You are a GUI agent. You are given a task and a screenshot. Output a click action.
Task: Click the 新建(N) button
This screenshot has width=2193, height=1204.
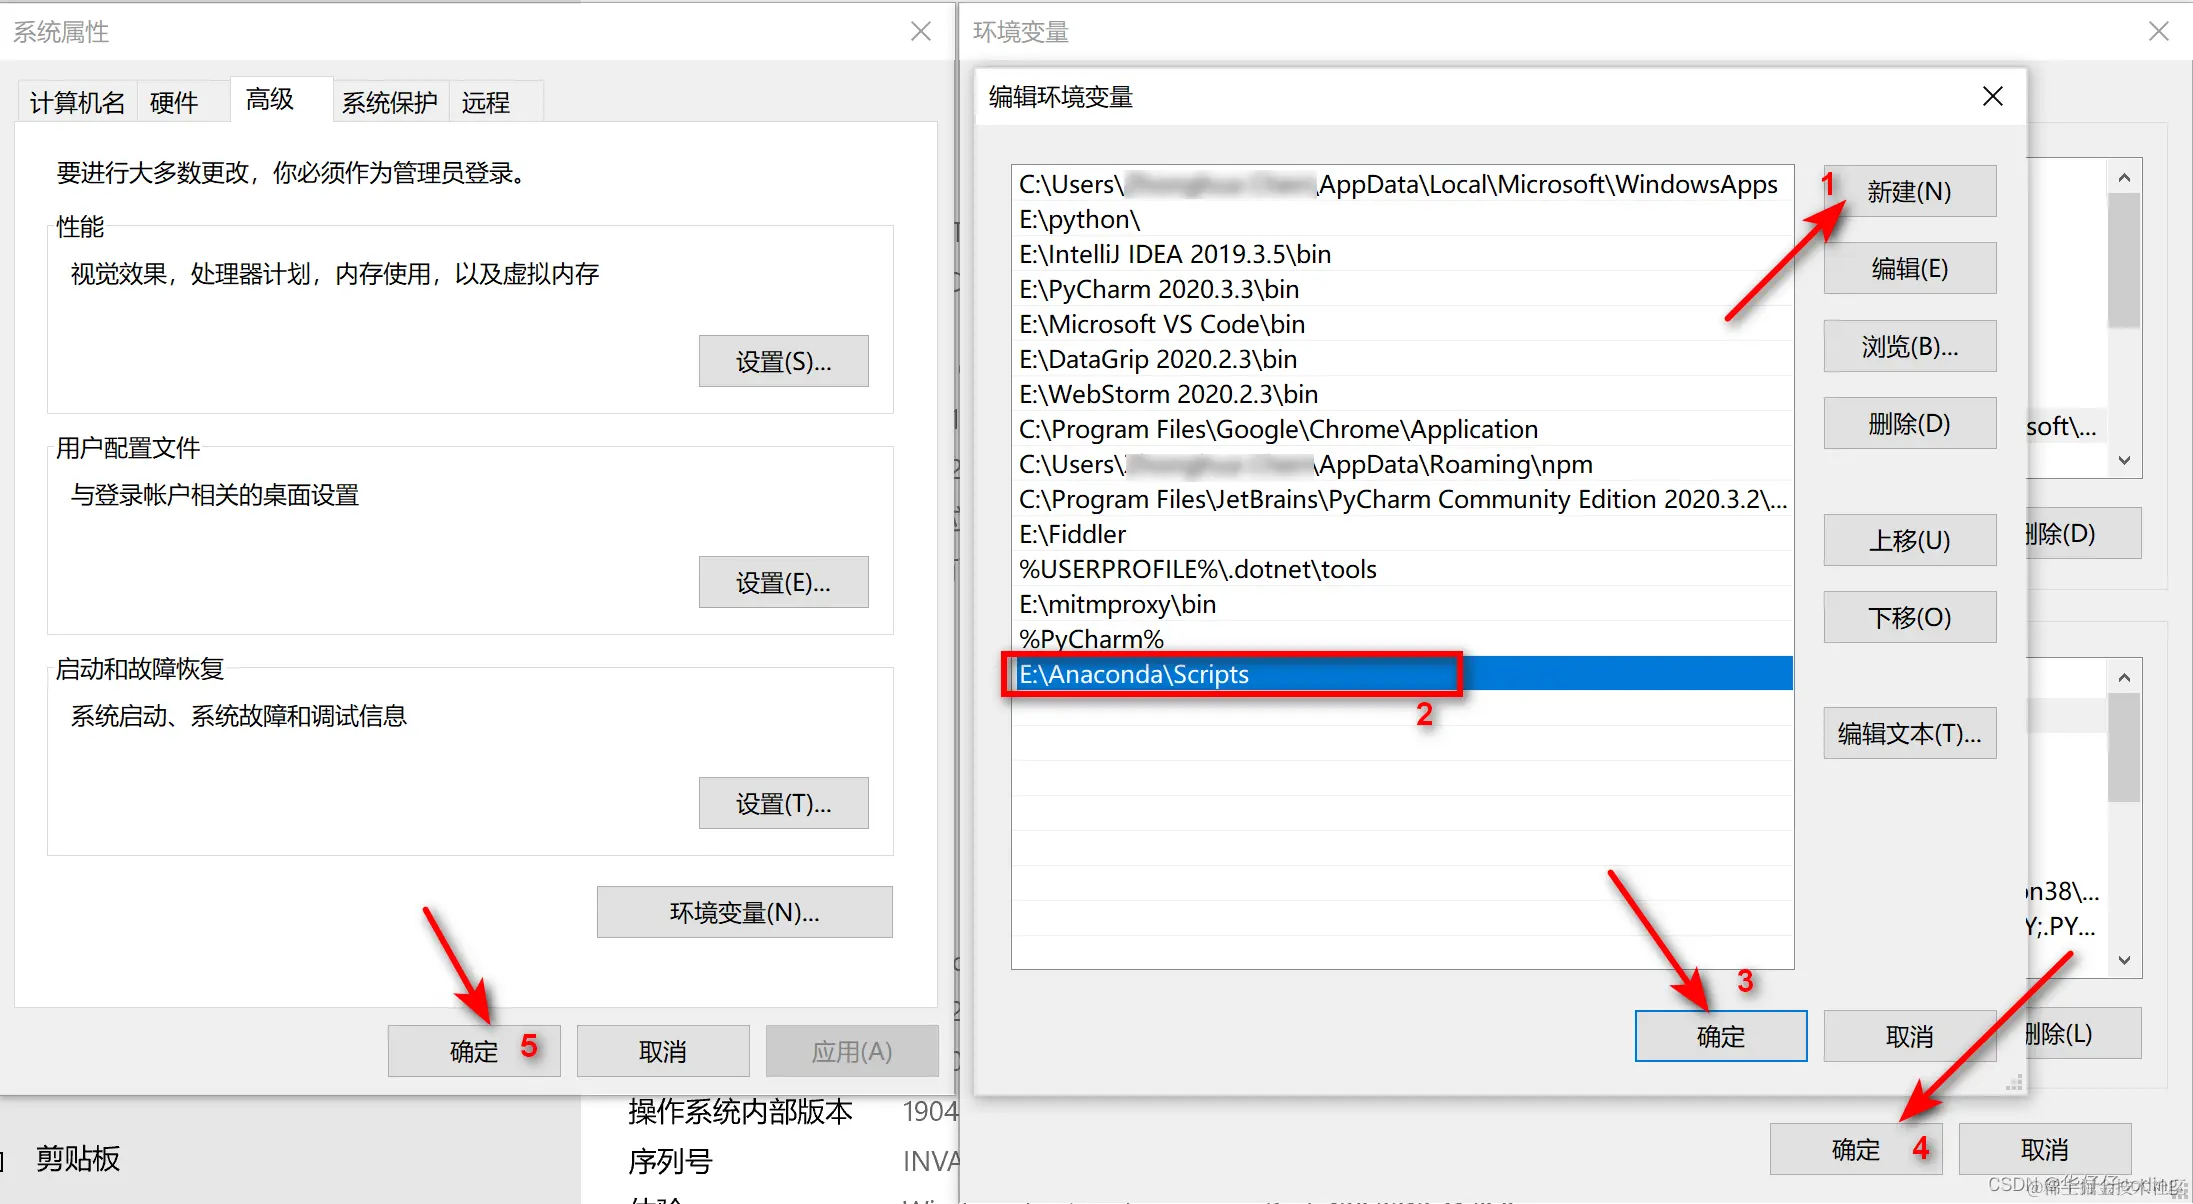click(1909, 191)
